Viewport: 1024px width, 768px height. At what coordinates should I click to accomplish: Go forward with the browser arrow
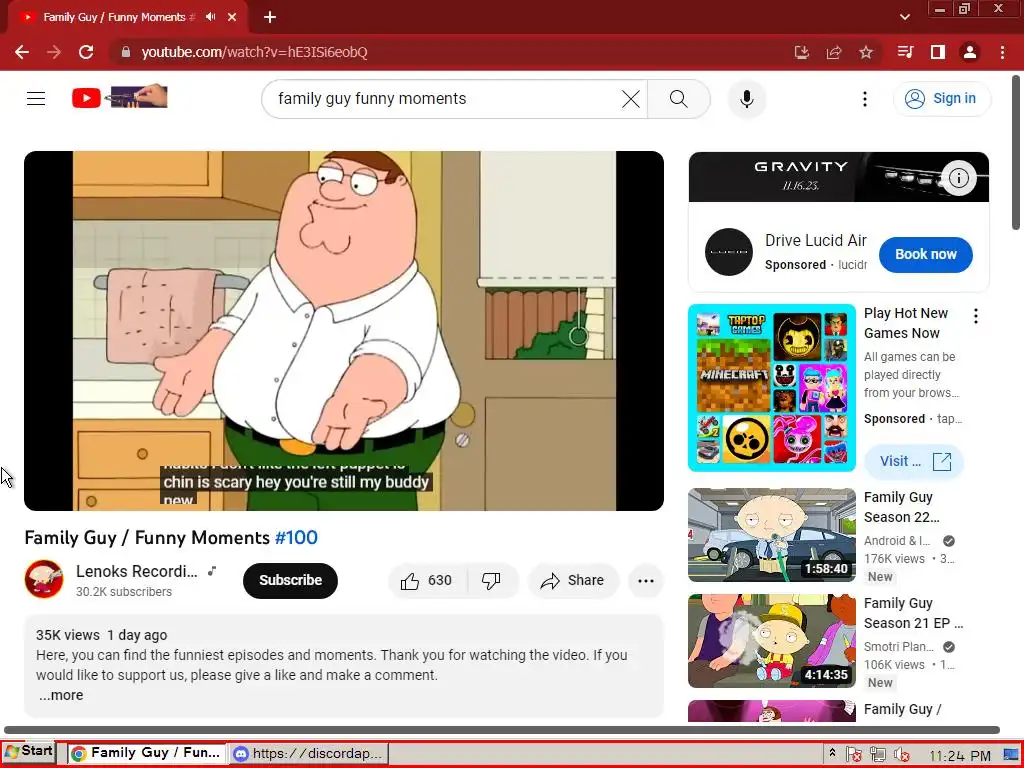(54, 52)
